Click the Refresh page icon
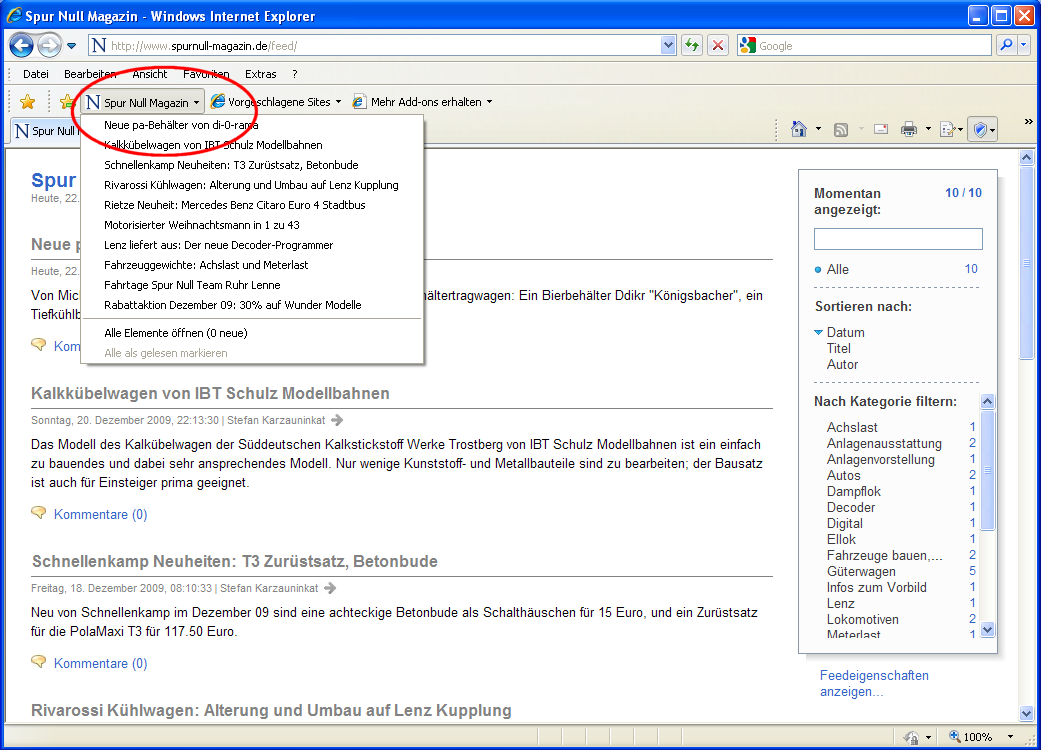The width and height of the screenshot is (1041, 750). coord(691,45)
